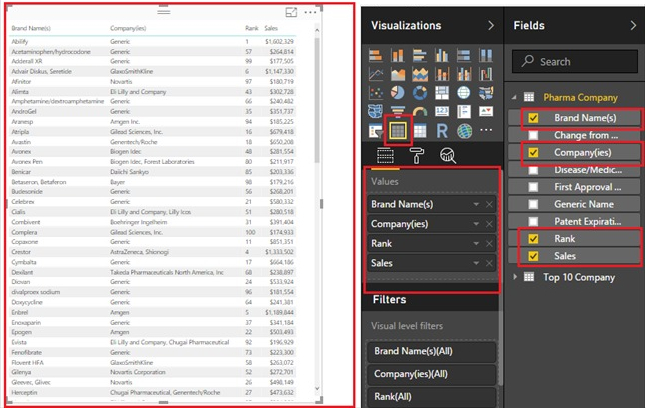Viewport: 646px width, 408px height.
Task: Select the Card (123) visualization
Action: pos(442,112)
